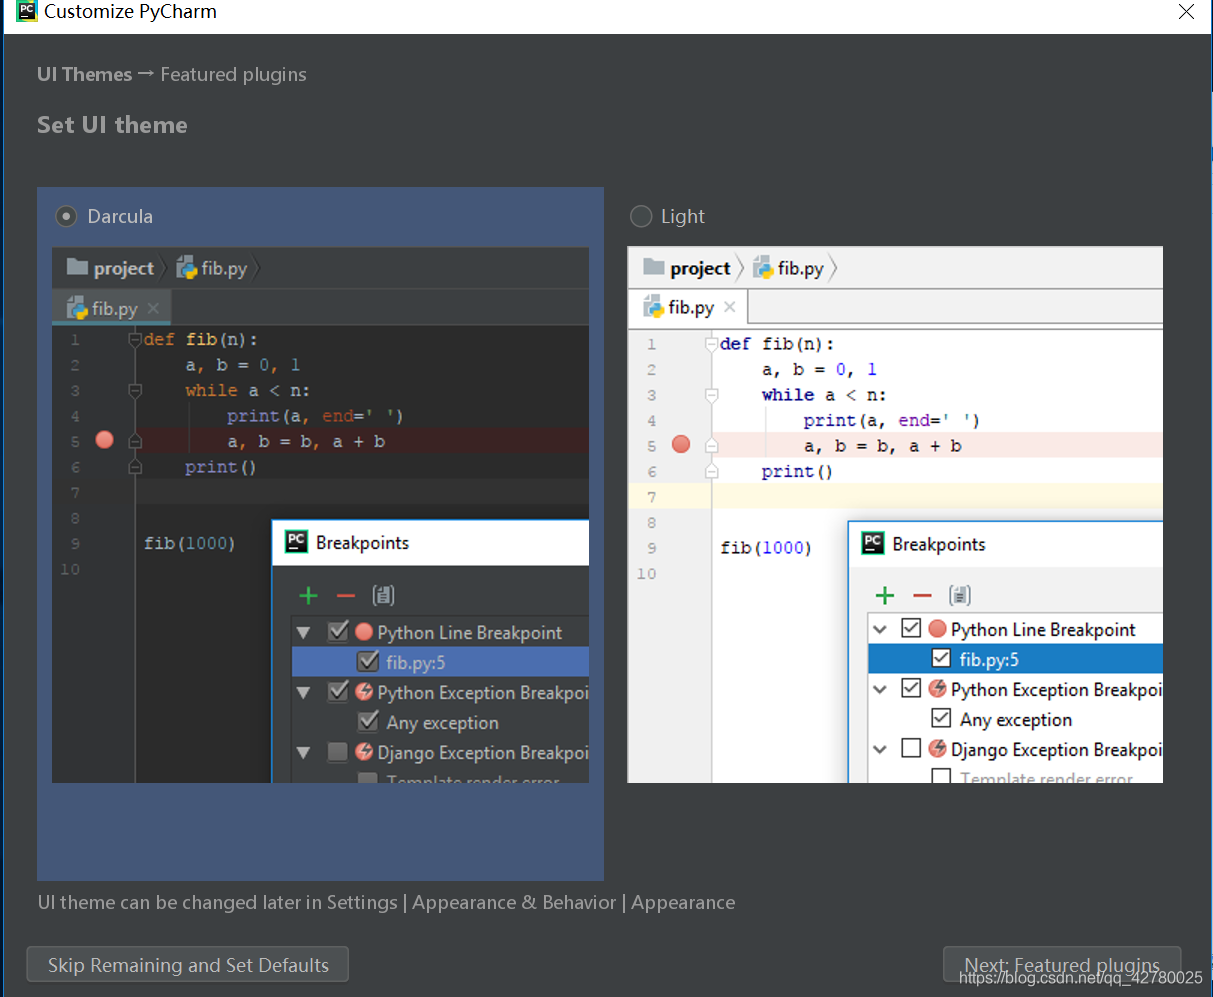The height and width of the screenshot is (997, 1213).
Task: Click Django Exception Breakpoint bolt icon in Darcula preview
Action: click(364, 752)
